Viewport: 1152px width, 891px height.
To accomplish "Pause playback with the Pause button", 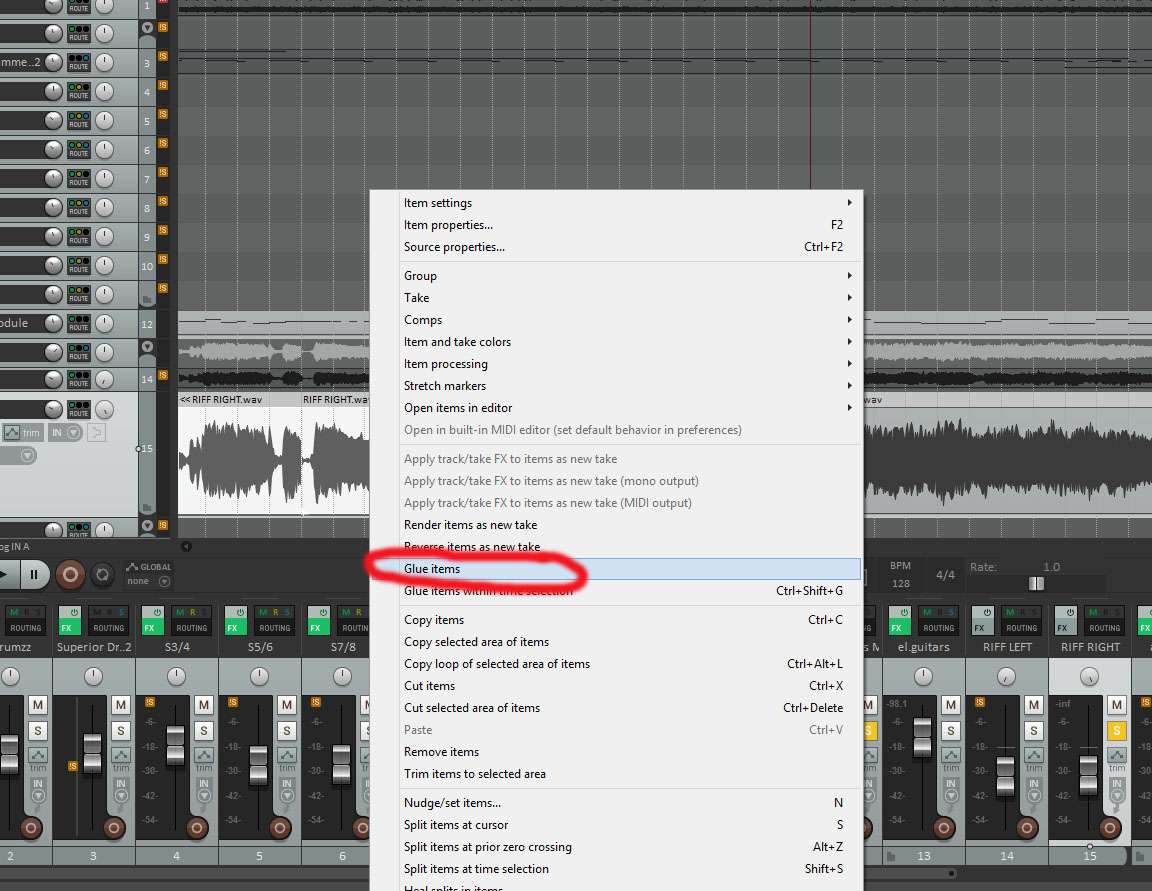I will tap(33, 574).
